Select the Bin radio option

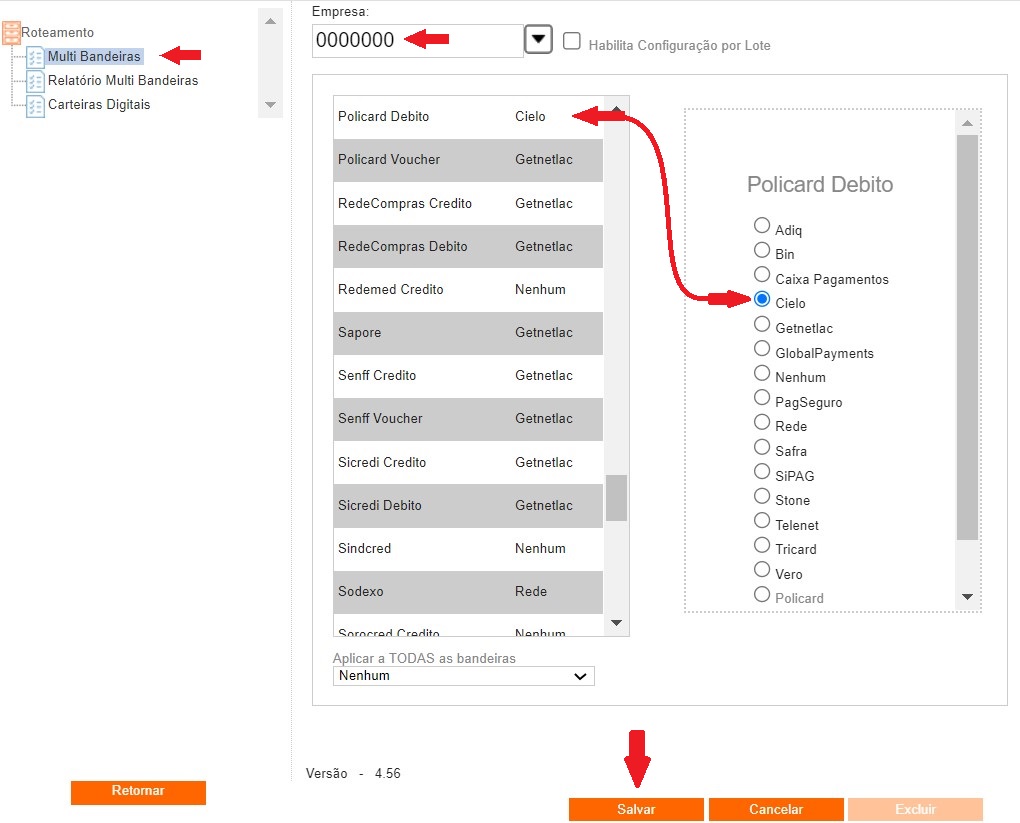click(x=762, y=250)
